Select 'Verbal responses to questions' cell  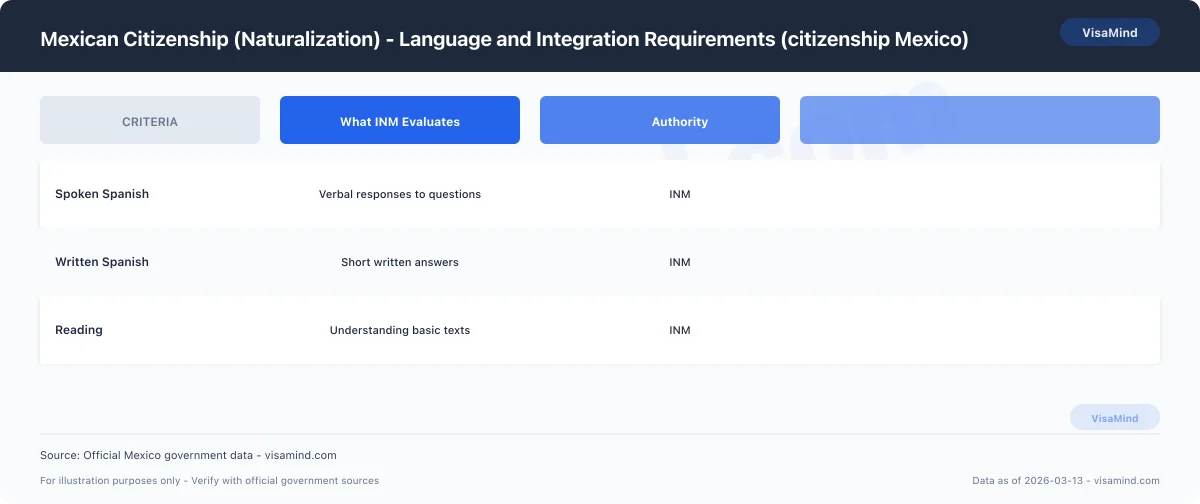400,194
